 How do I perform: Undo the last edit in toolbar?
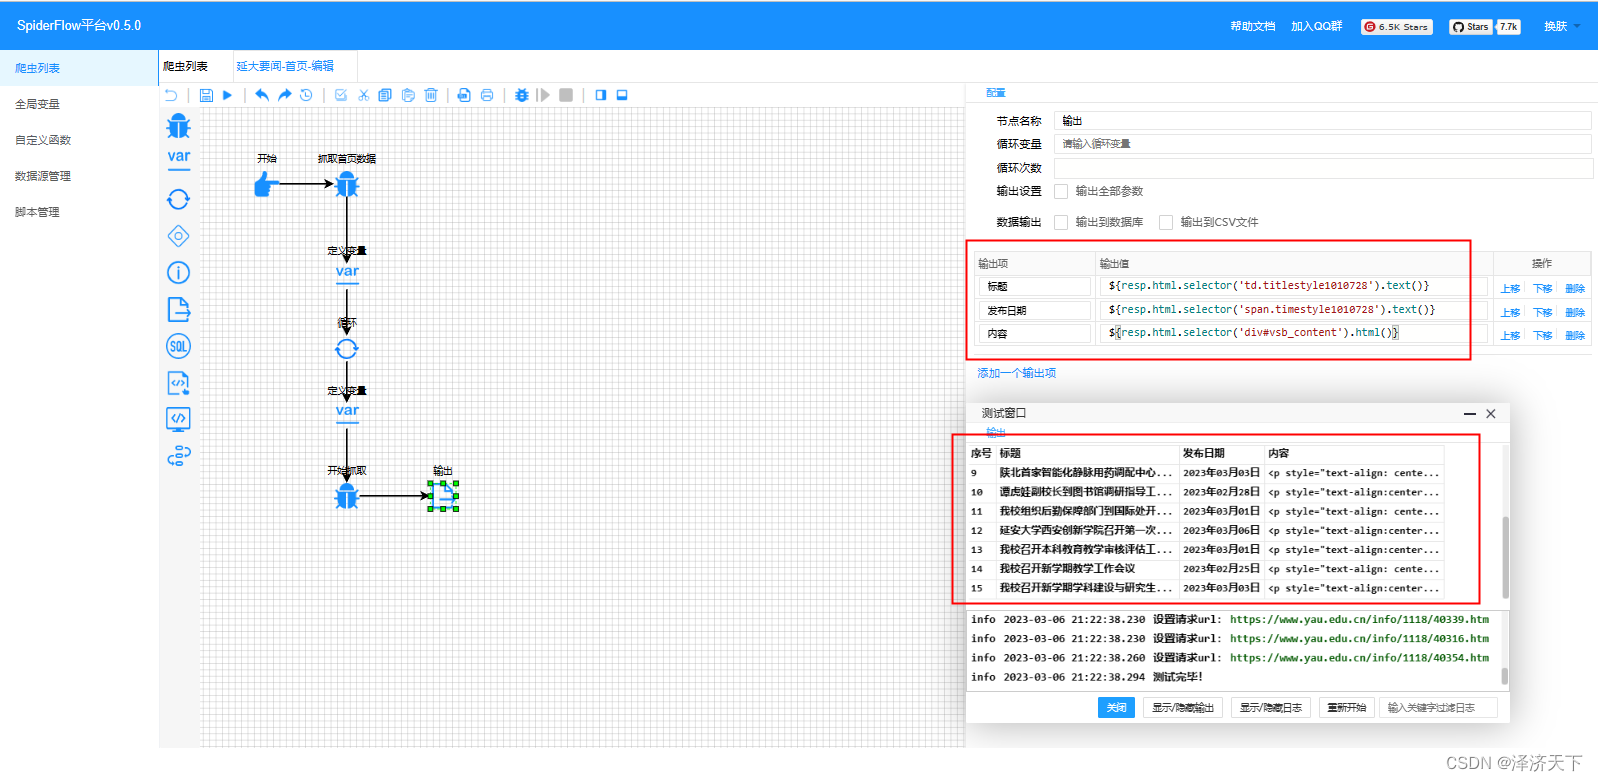pos(262,95)
